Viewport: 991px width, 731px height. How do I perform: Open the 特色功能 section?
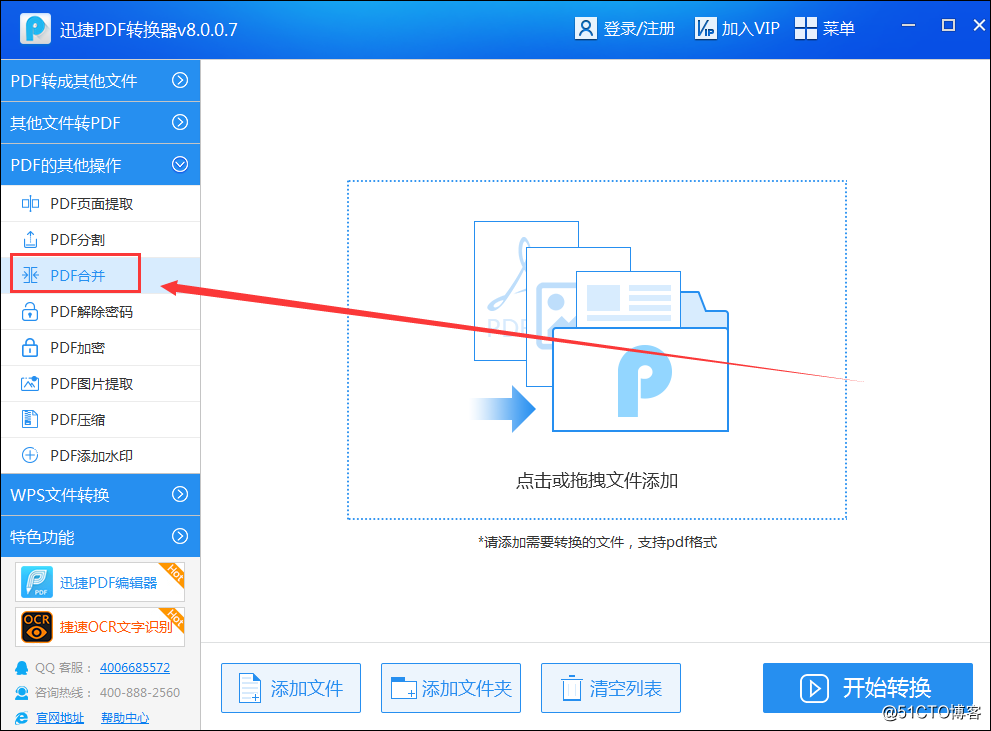point(100,536)
